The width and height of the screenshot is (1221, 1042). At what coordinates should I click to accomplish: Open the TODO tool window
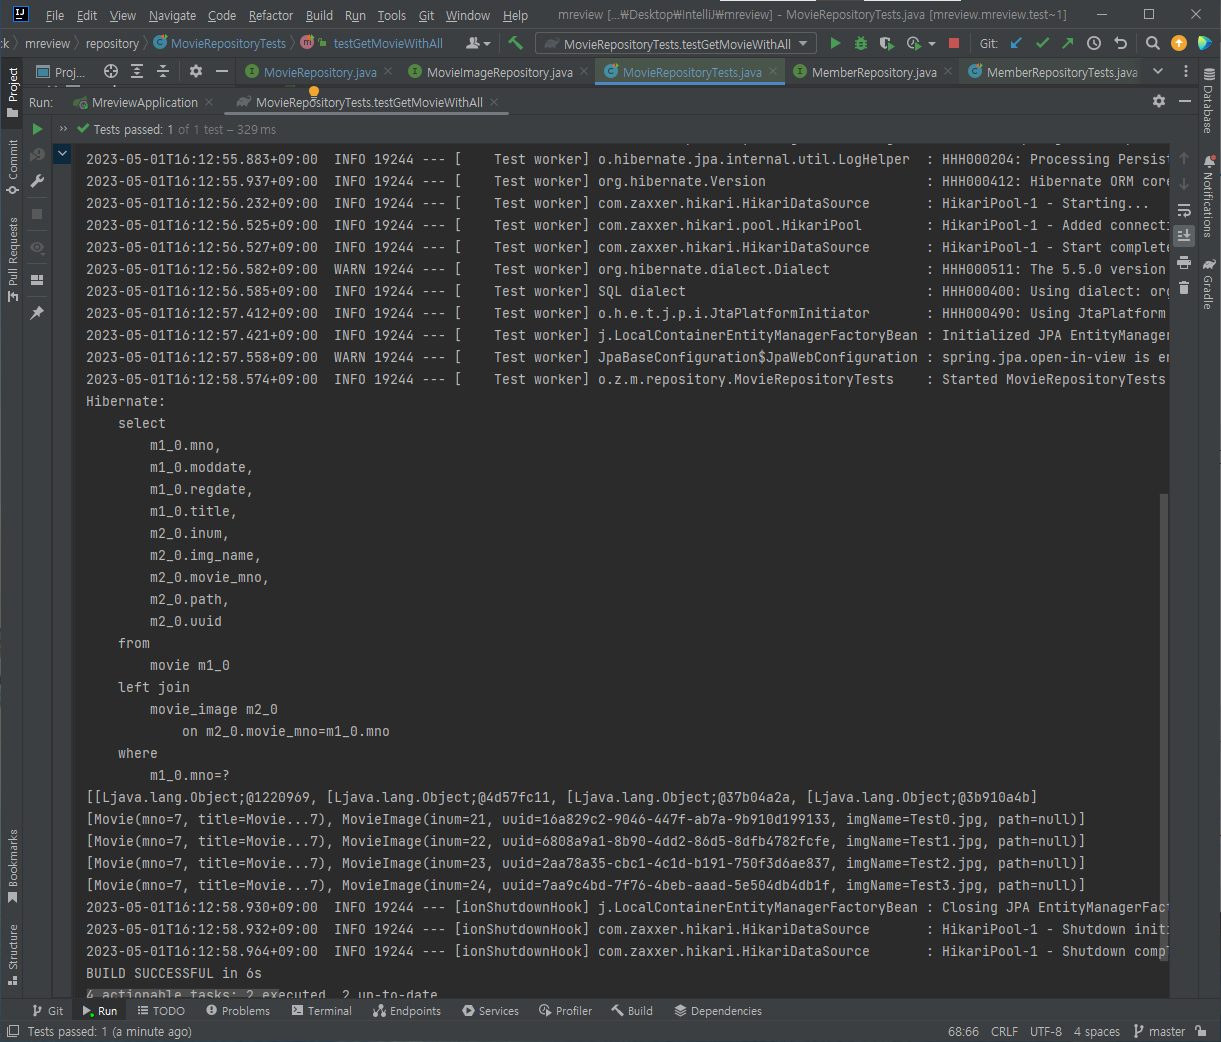[x=161, y=1011]
